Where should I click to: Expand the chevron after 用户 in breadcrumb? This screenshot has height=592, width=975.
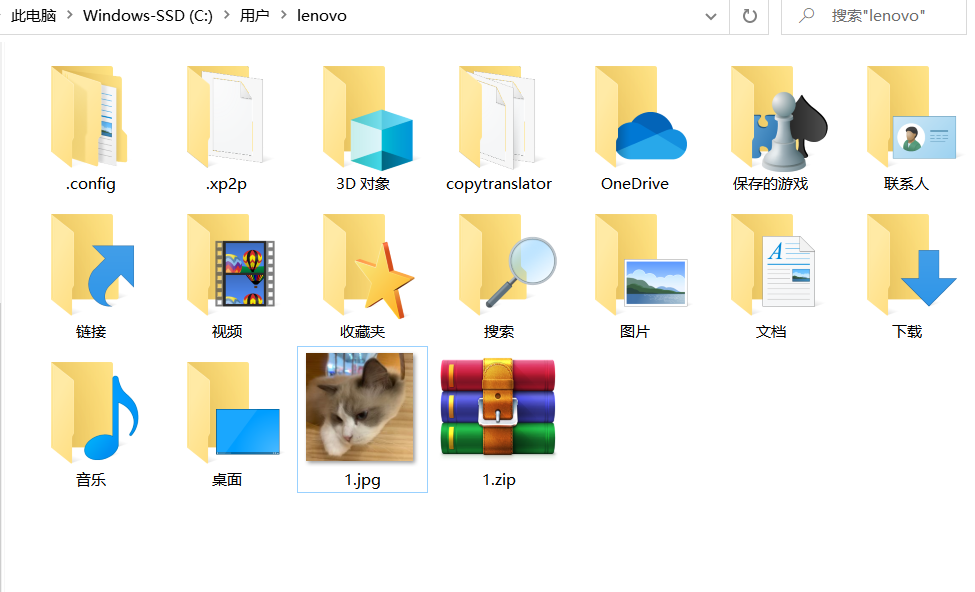[284, 15]
